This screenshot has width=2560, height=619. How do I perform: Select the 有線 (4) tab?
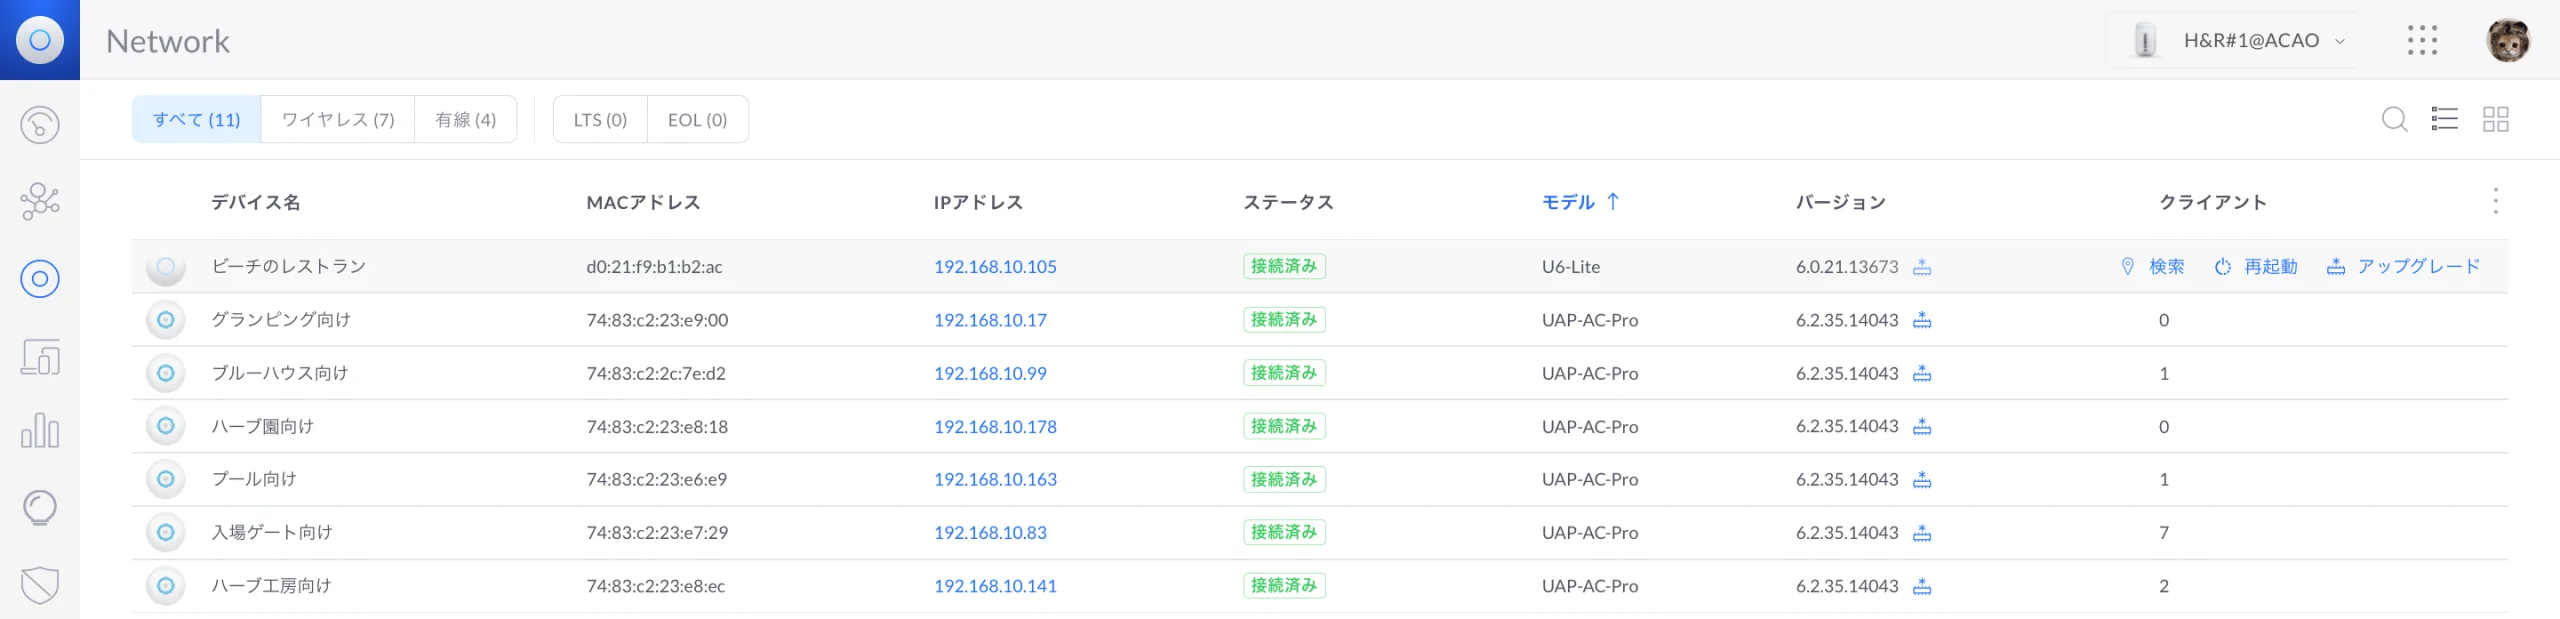[x=466, y=120]
